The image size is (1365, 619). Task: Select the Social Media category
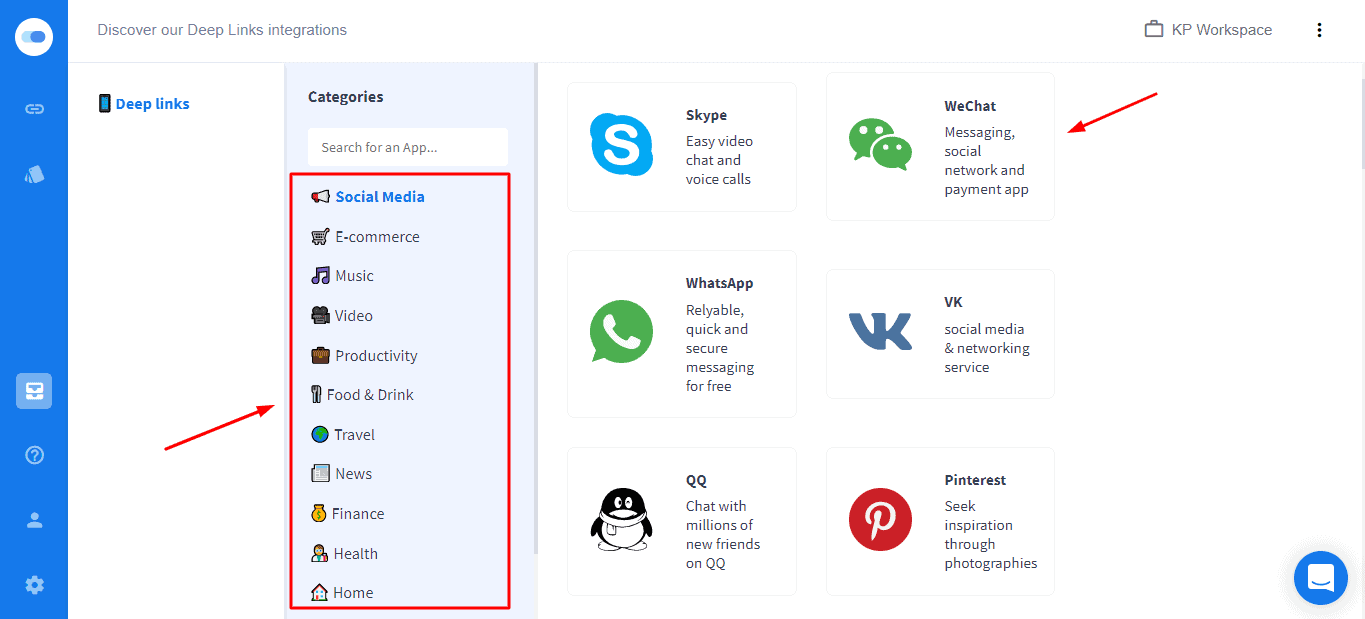tap(379, 197)
